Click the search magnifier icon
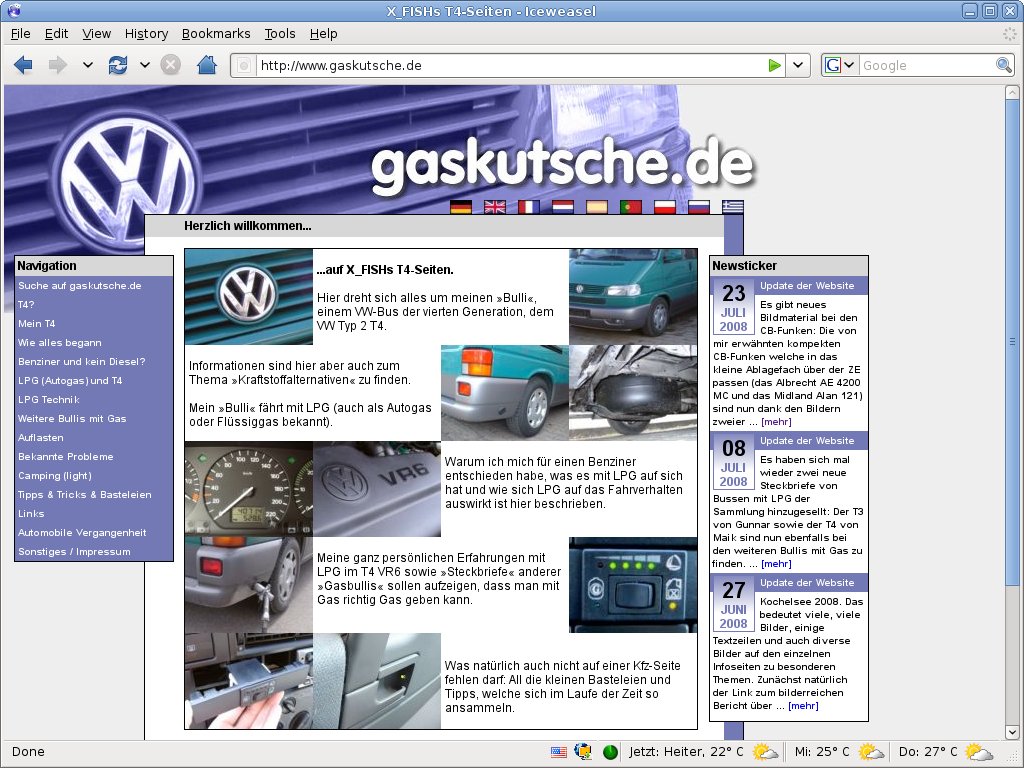The image size is (1024, 768). (1004, 65)
